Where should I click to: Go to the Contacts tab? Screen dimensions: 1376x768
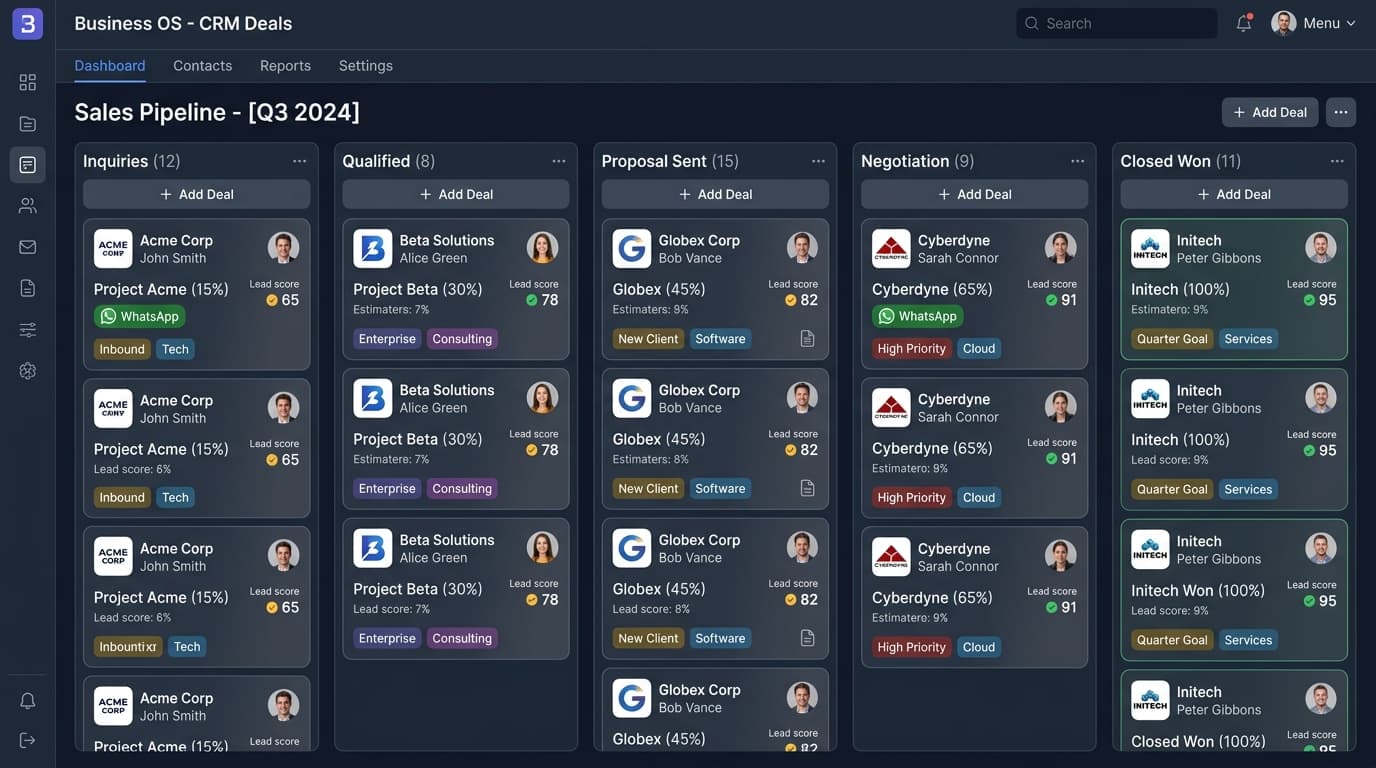pyautogui.click(x=203, y=66)
